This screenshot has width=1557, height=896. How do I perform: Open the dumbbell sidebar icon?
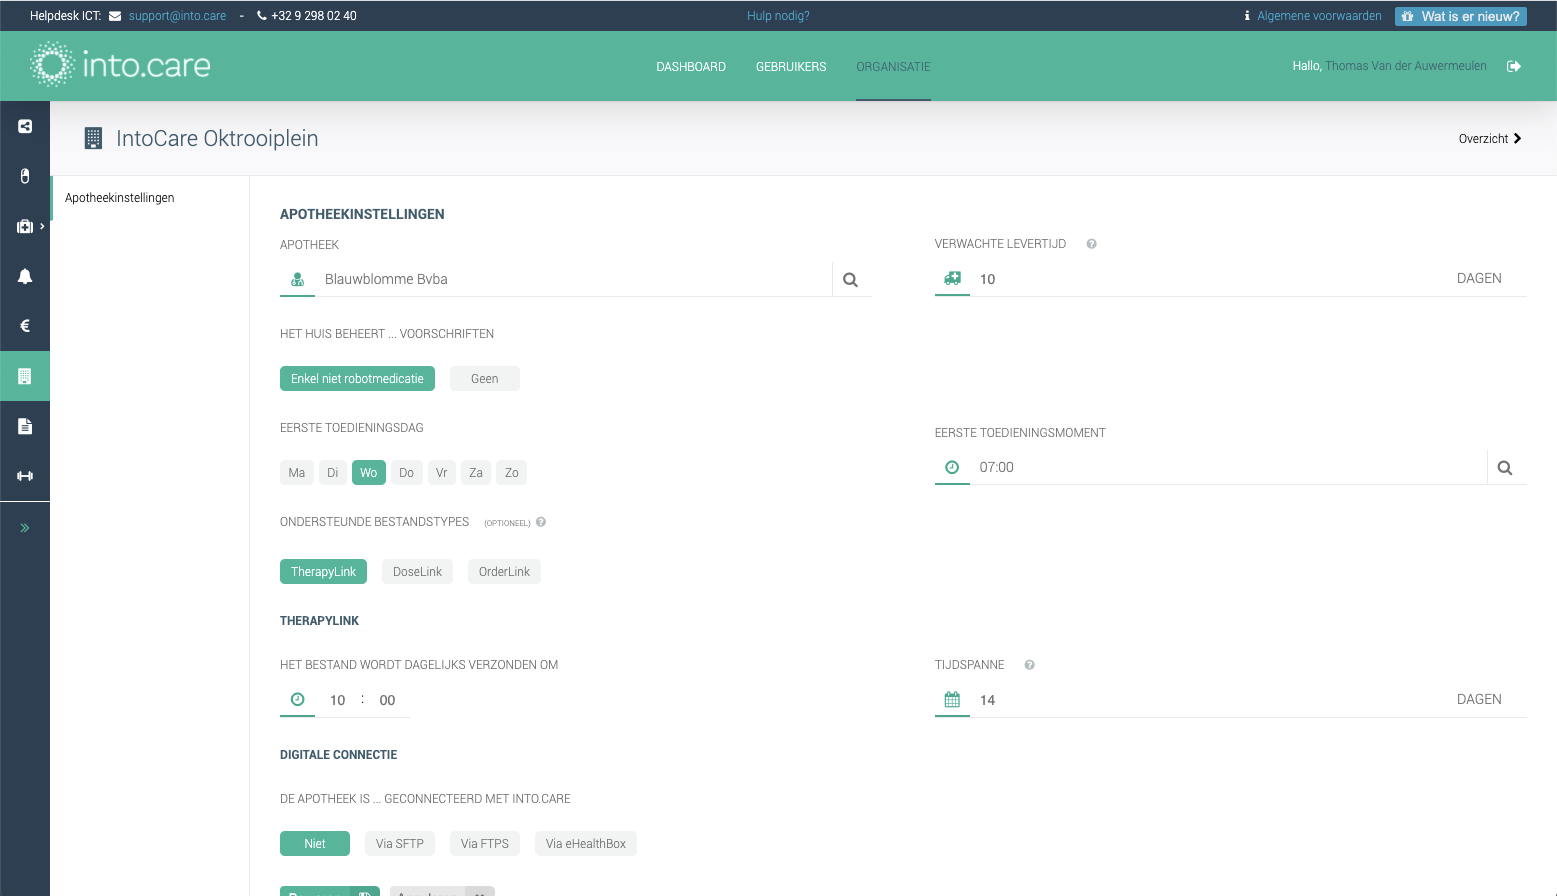coord(25,476)
